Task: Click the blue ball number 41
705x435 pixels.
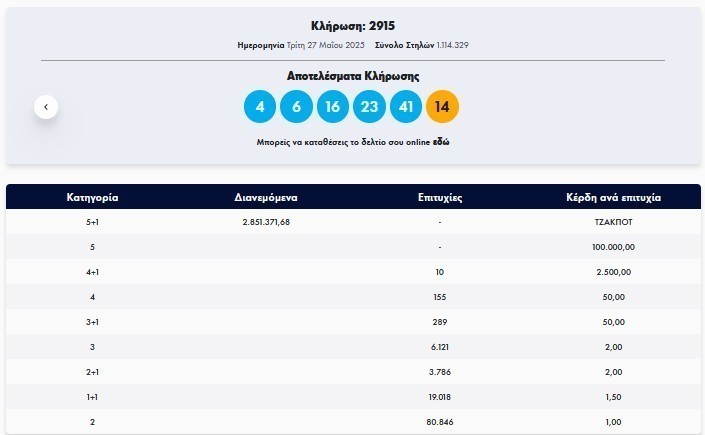Action: pyautogui.click(x=406, y=106)
